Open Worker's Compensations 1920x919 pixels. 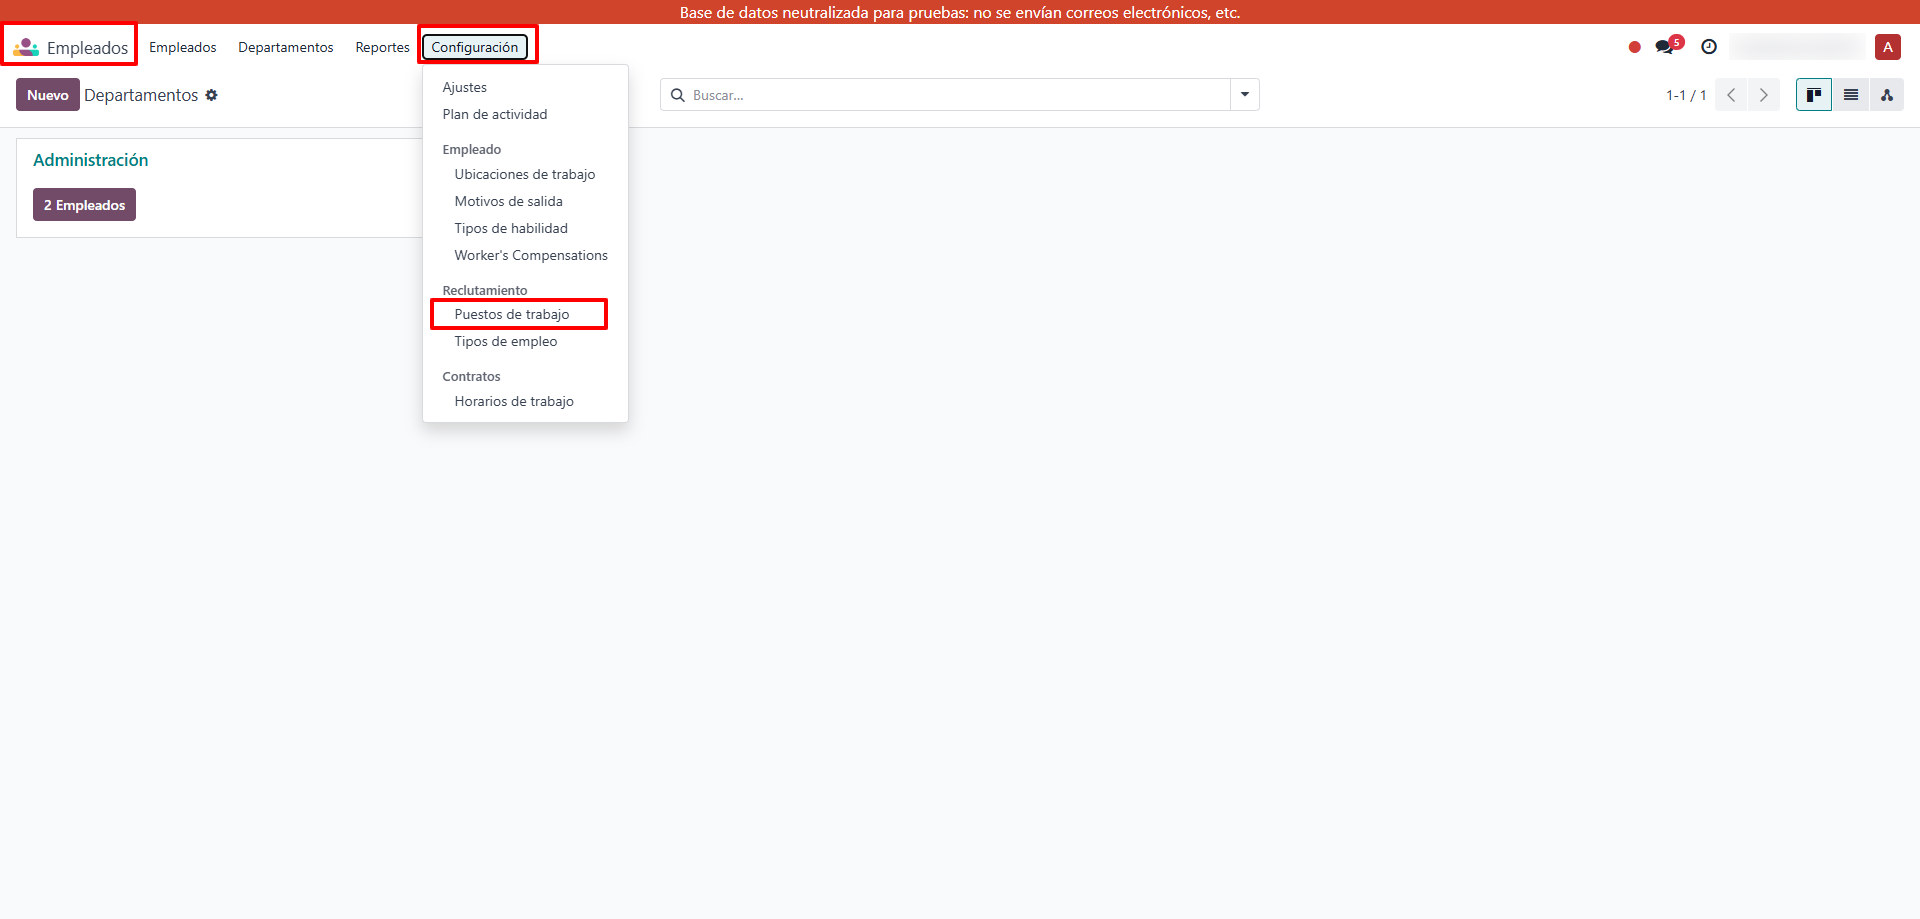click(x=531, y=255)
